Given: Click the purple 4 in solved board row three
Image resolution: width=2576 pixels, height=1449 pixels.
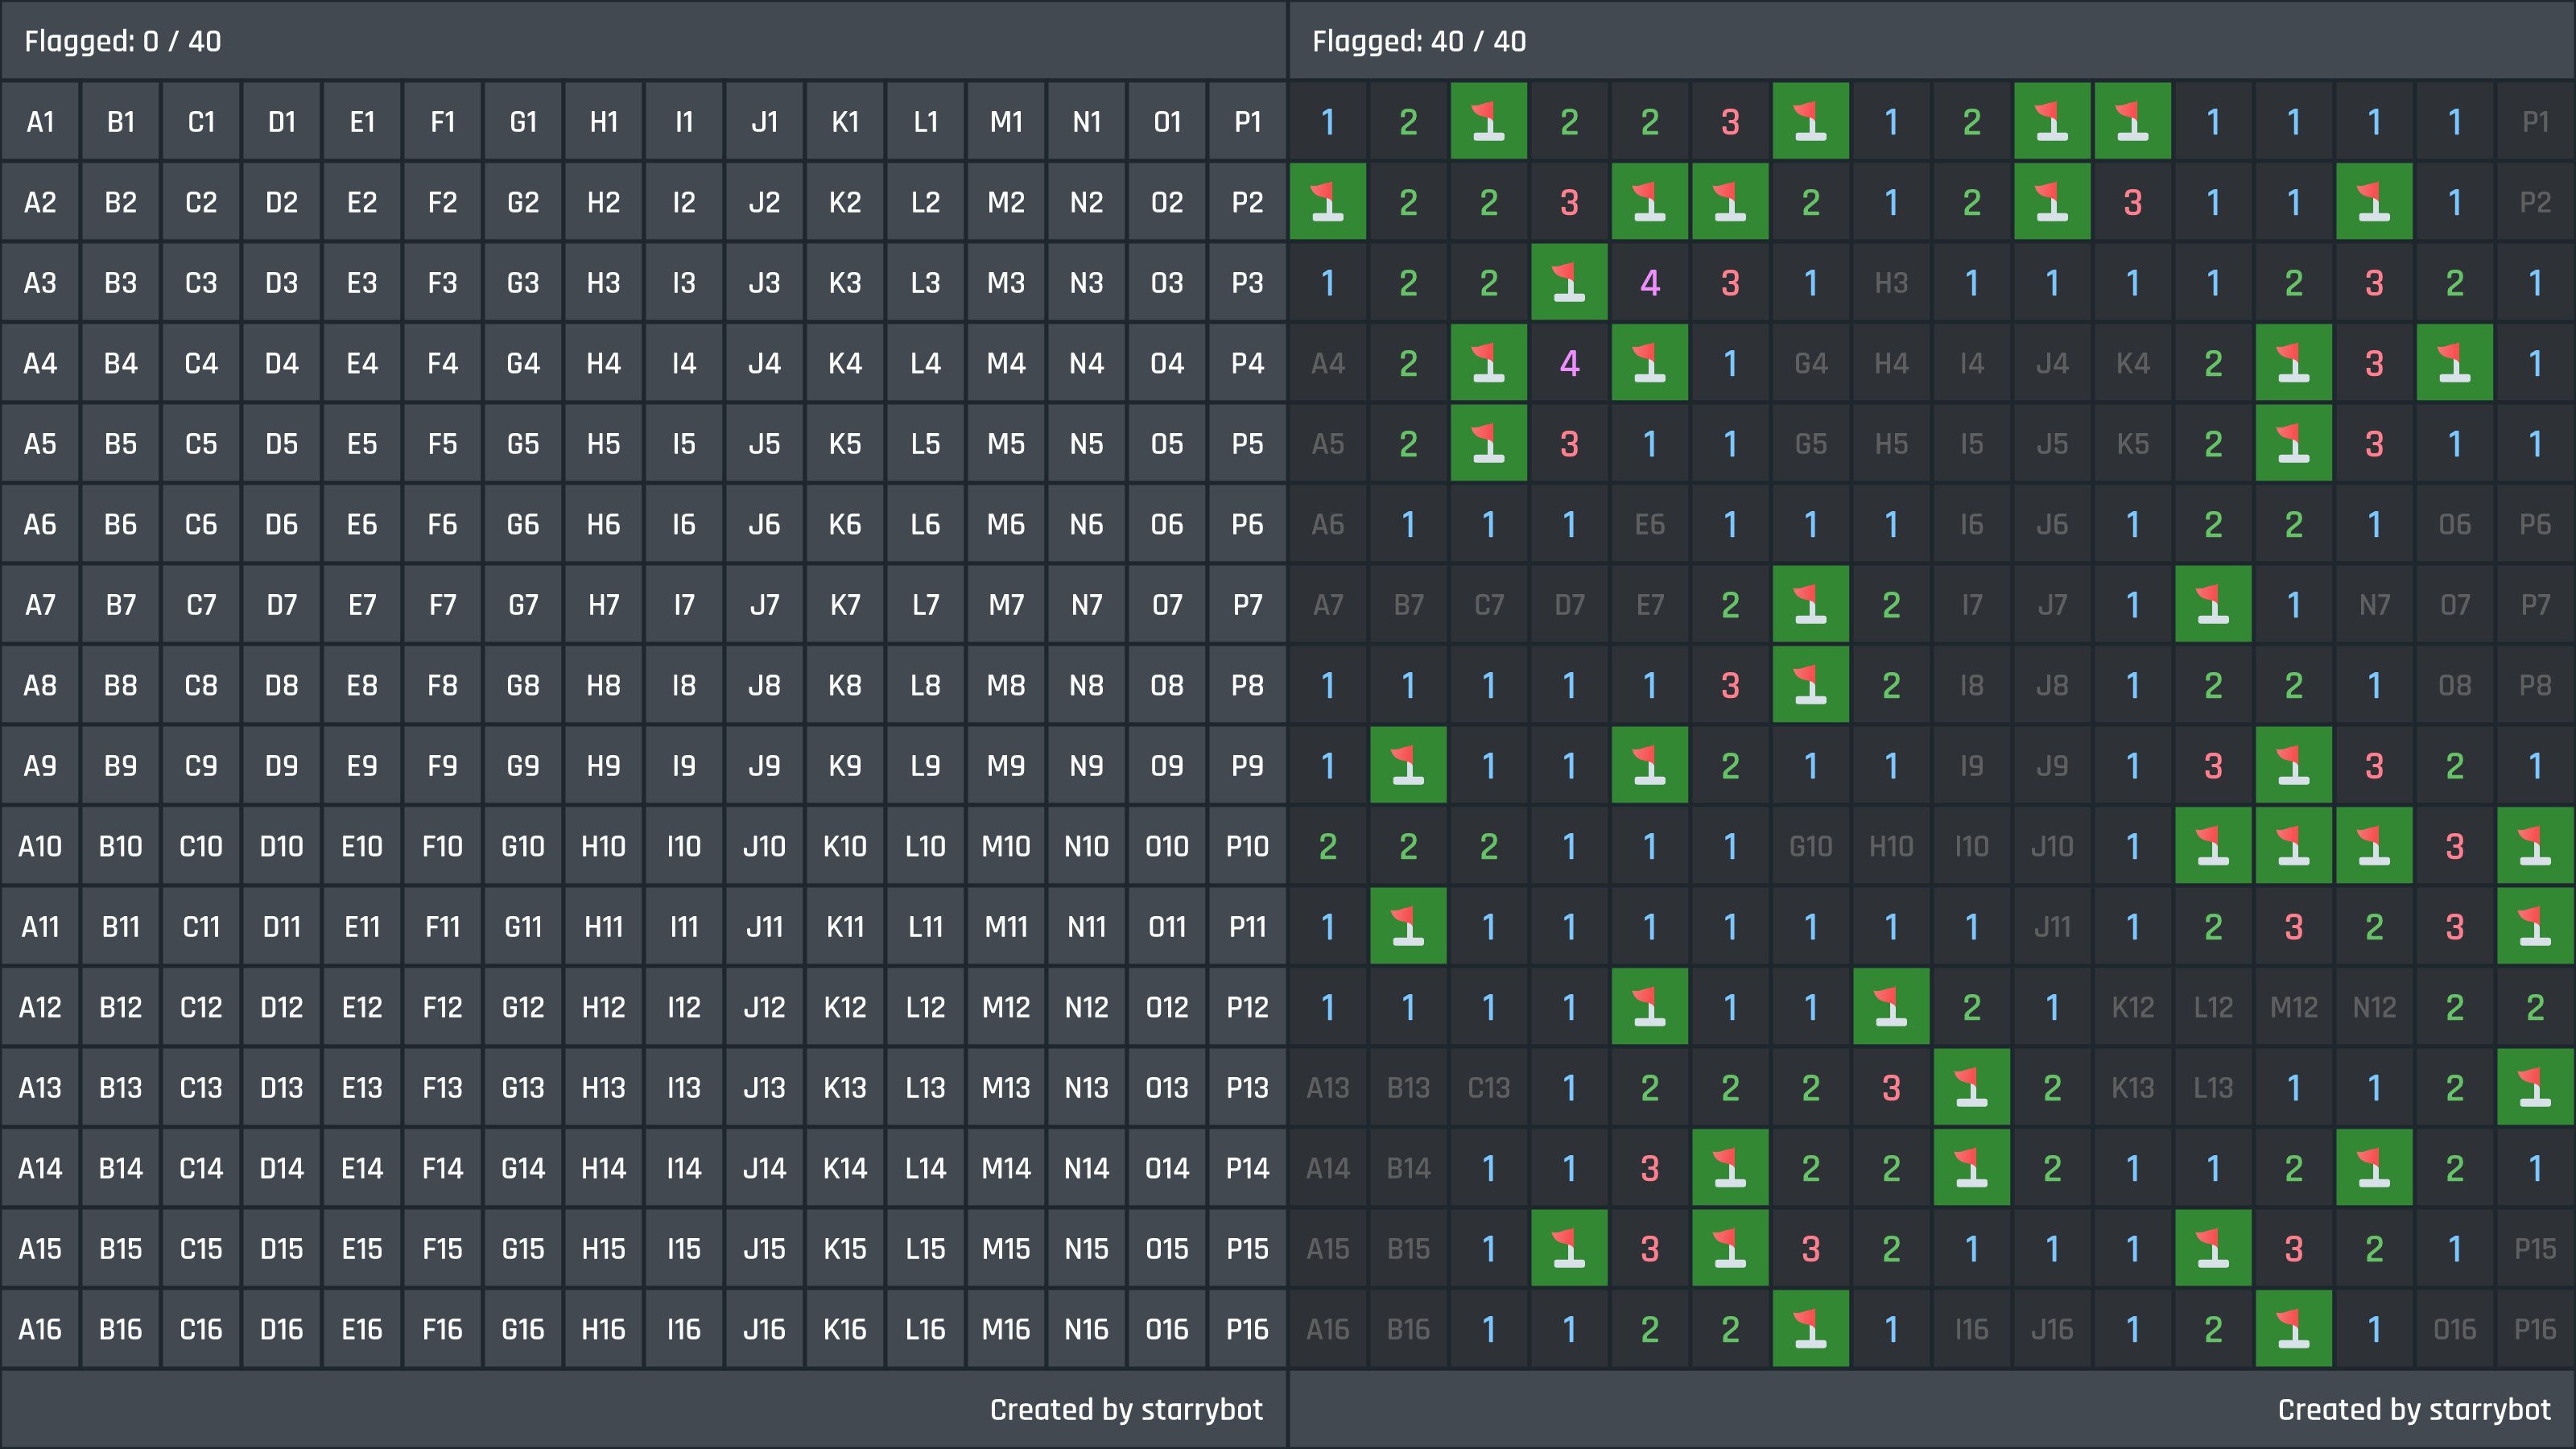Looking at the screenshot, I should tap(1650, 283).
